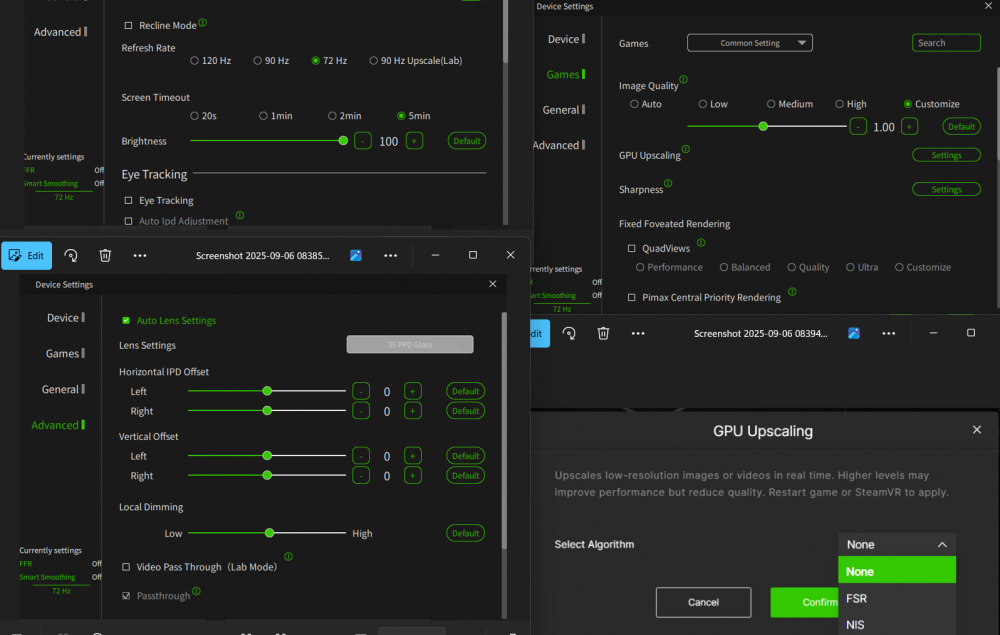Uncheck Auto Lens Settings

125,321
